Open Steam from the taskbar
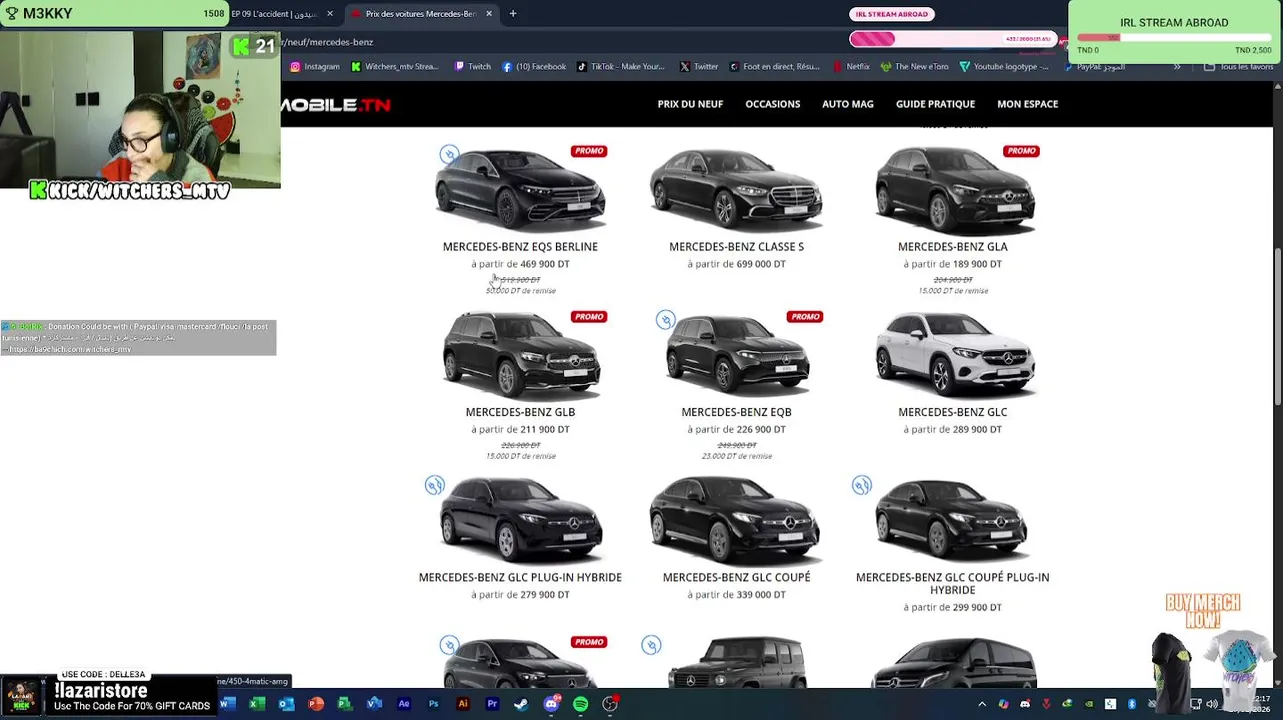This screenshot has height=720, width=1283. pyautogui.click(x=521, y=704)
